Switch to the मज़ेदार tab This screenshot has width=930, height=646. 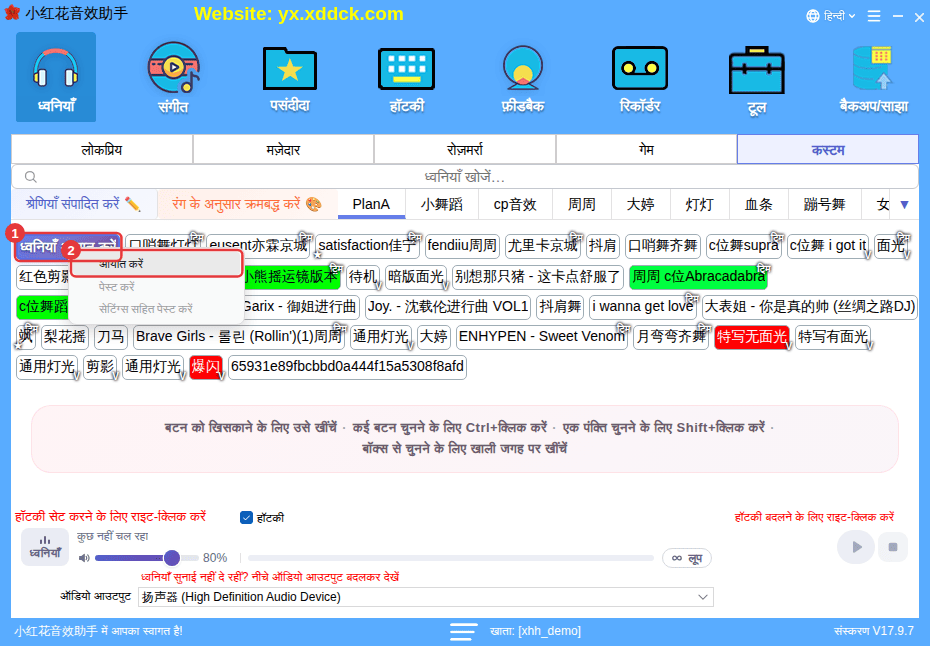coord(284,149)
